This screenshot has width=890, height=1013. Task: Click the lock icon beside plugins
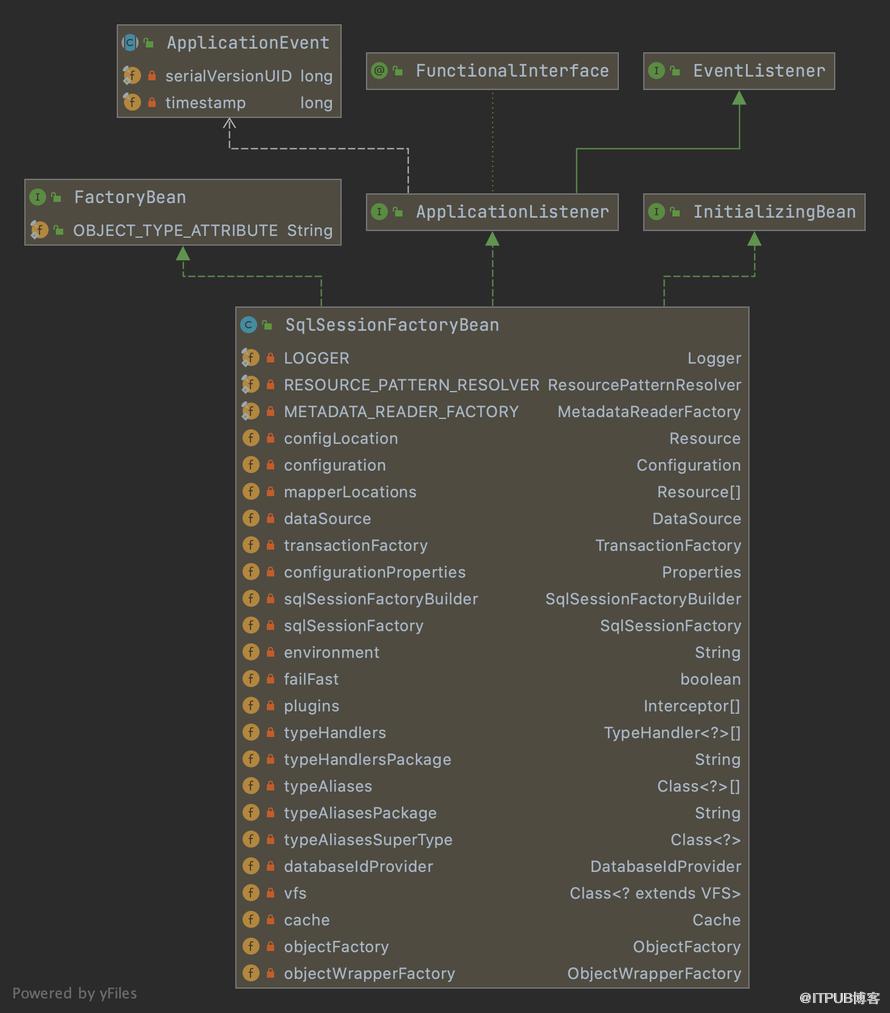pos(271,705)
